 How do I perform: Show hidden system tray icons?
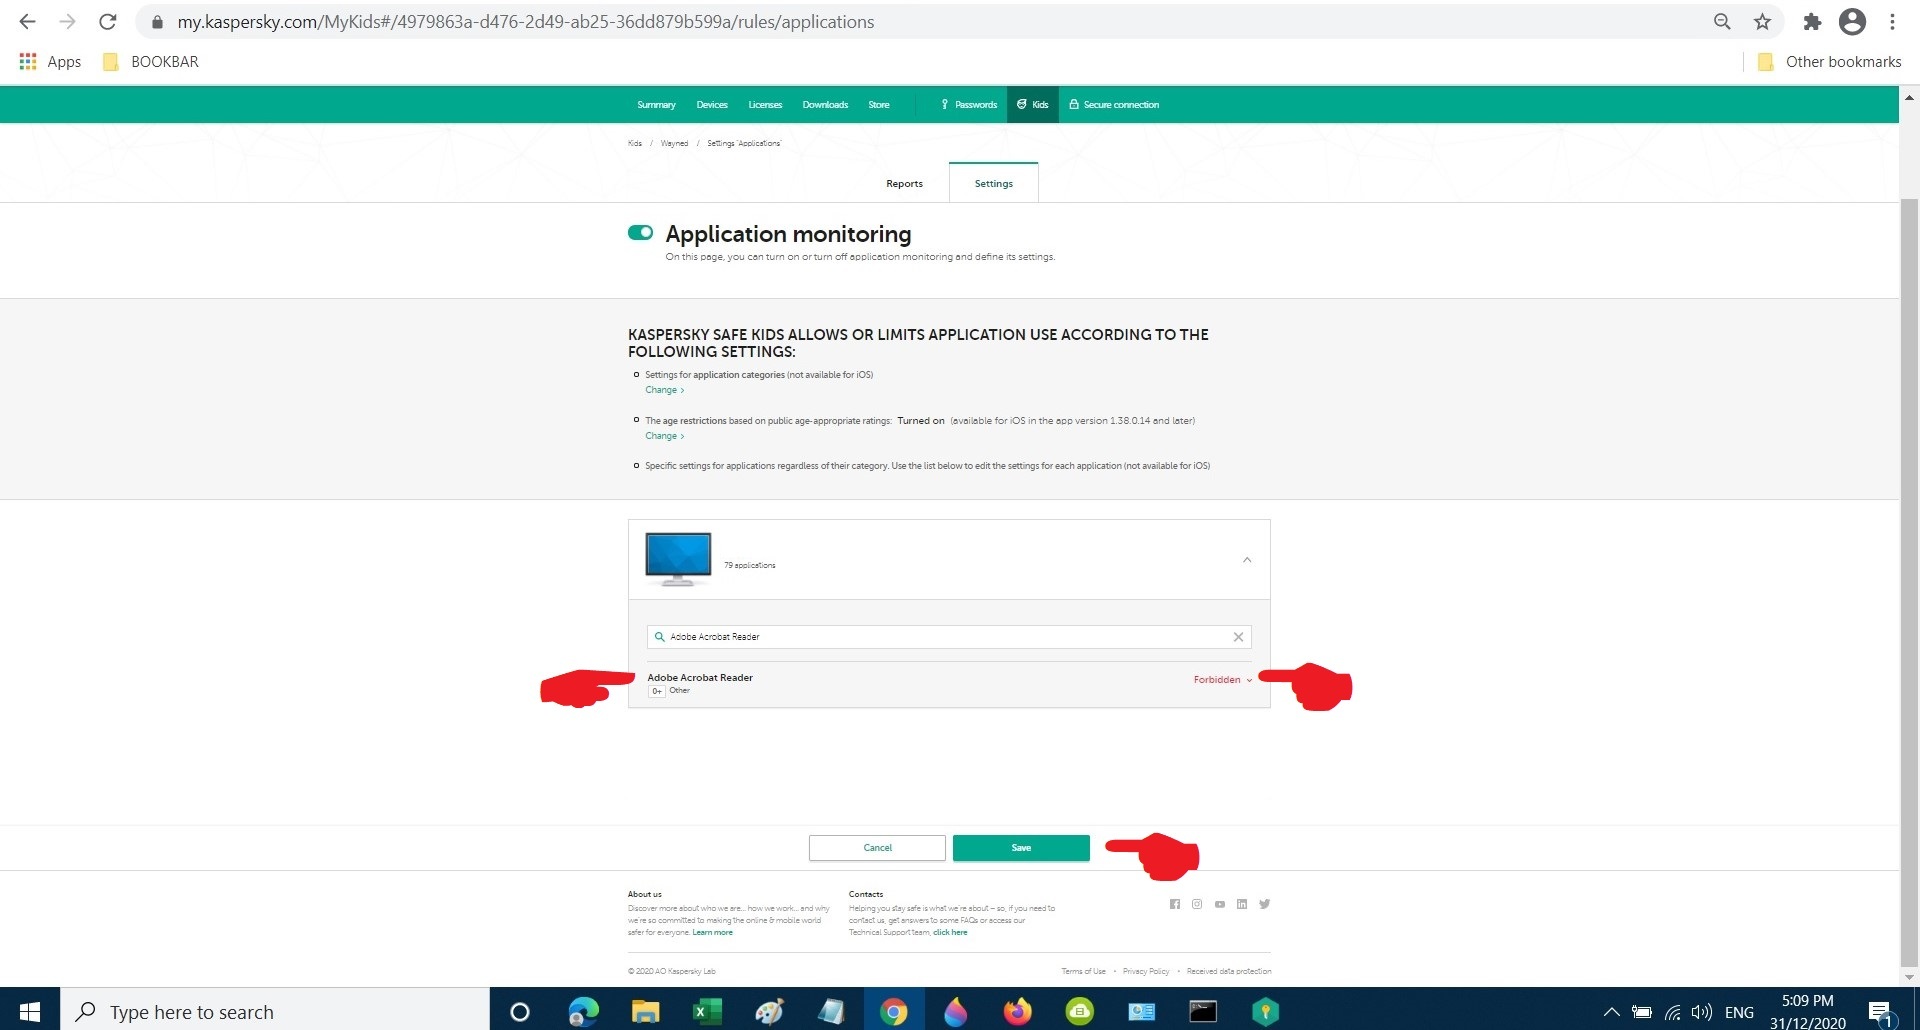coord(1611,1012)
